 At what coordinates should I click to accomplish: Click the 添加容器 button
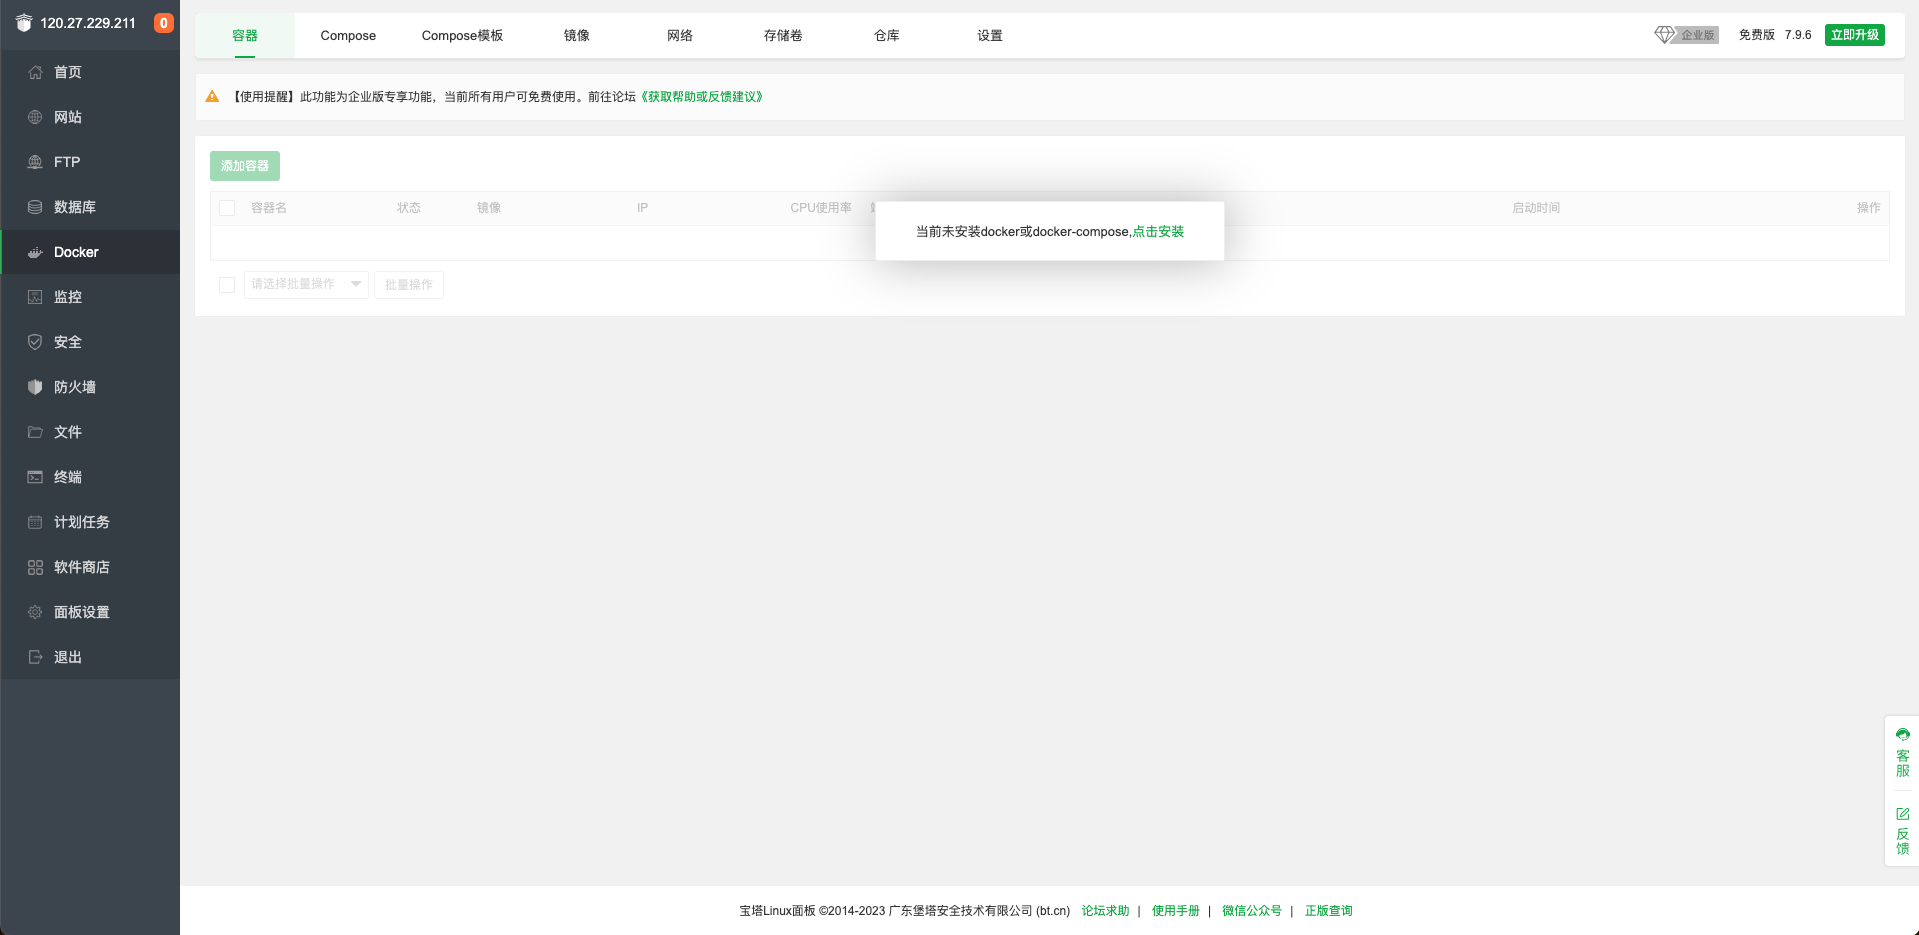244,166
